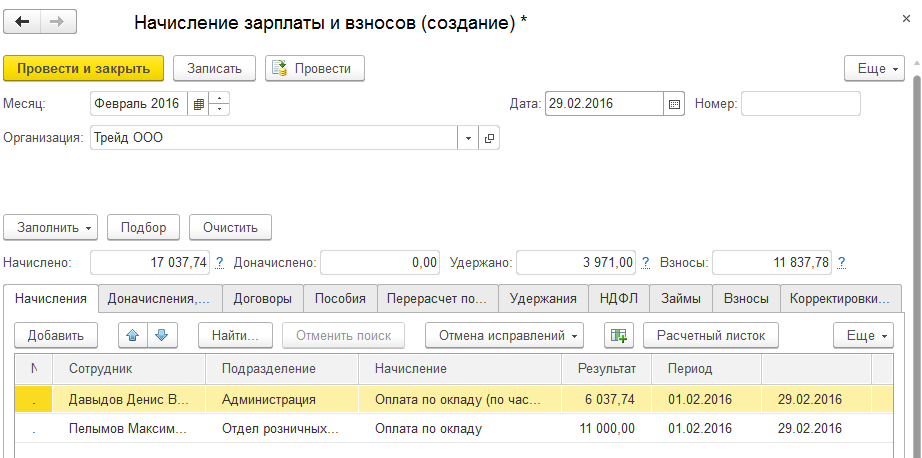Image resolution: width=922 pixels, height=458 pixels.
Task: Move row down with arrow icon
Action: (x=160, y=335)
